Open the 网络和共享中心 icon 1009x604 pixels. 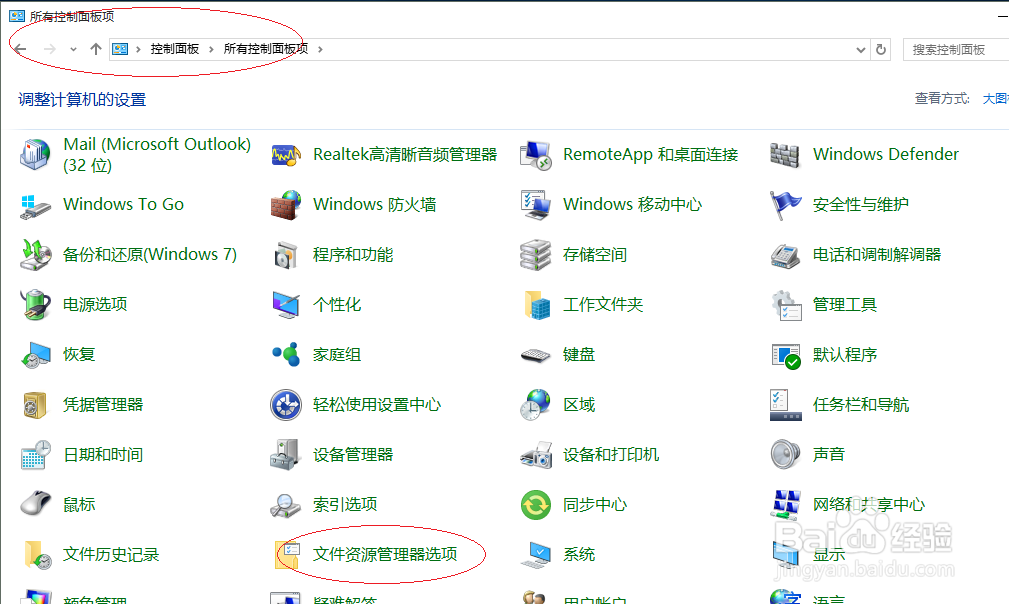pyautogui.click(x=785, y=505)
